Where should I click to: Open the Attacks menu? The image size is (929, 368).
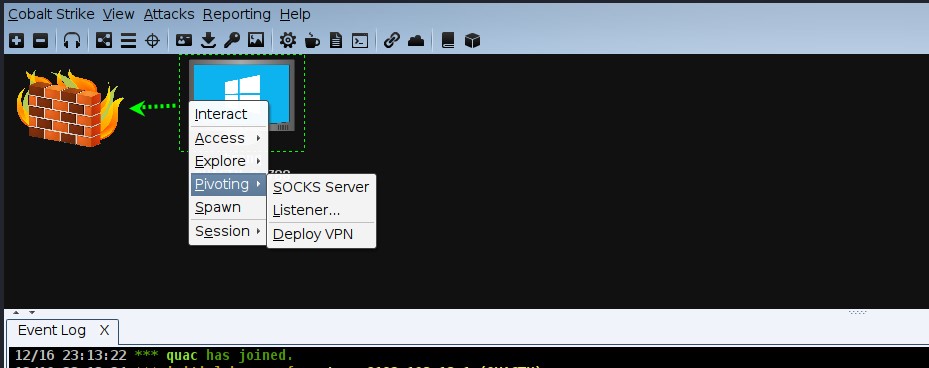pos(169,14)
